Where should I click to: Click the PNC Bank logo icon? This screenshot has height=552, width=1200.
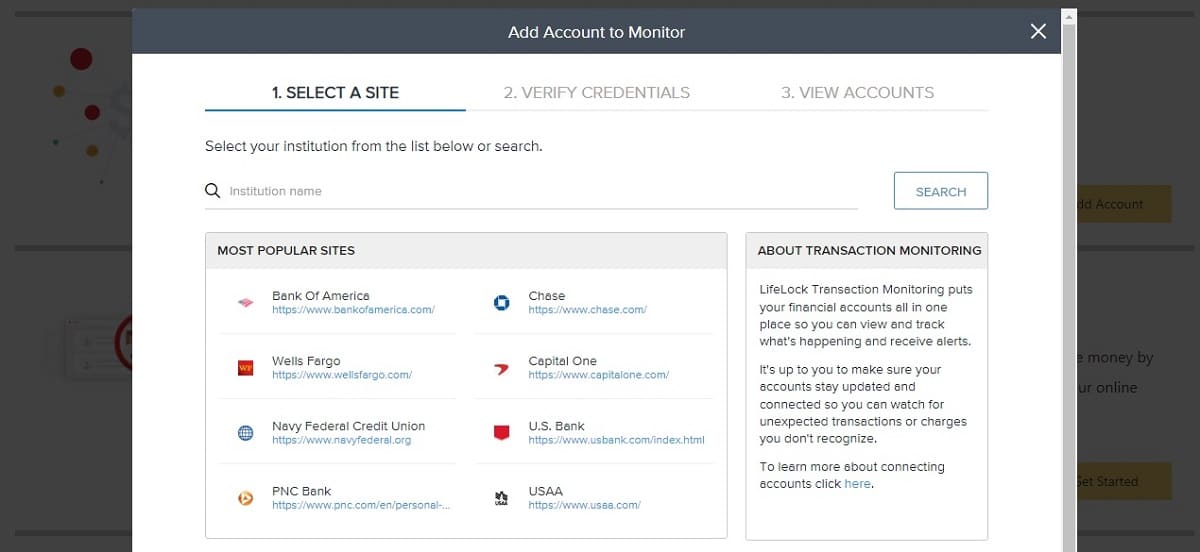pyautogui.click(x=245, y=498)
